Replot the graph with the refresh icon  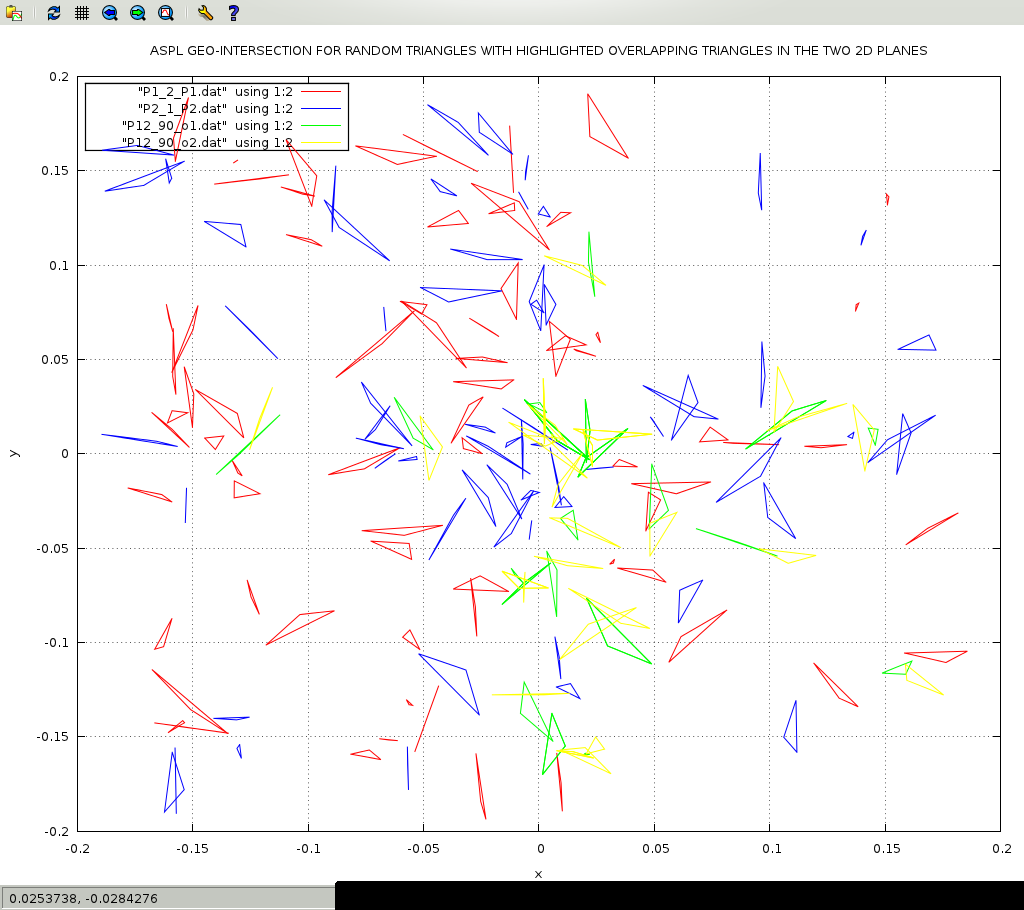(x=54, y=13)
